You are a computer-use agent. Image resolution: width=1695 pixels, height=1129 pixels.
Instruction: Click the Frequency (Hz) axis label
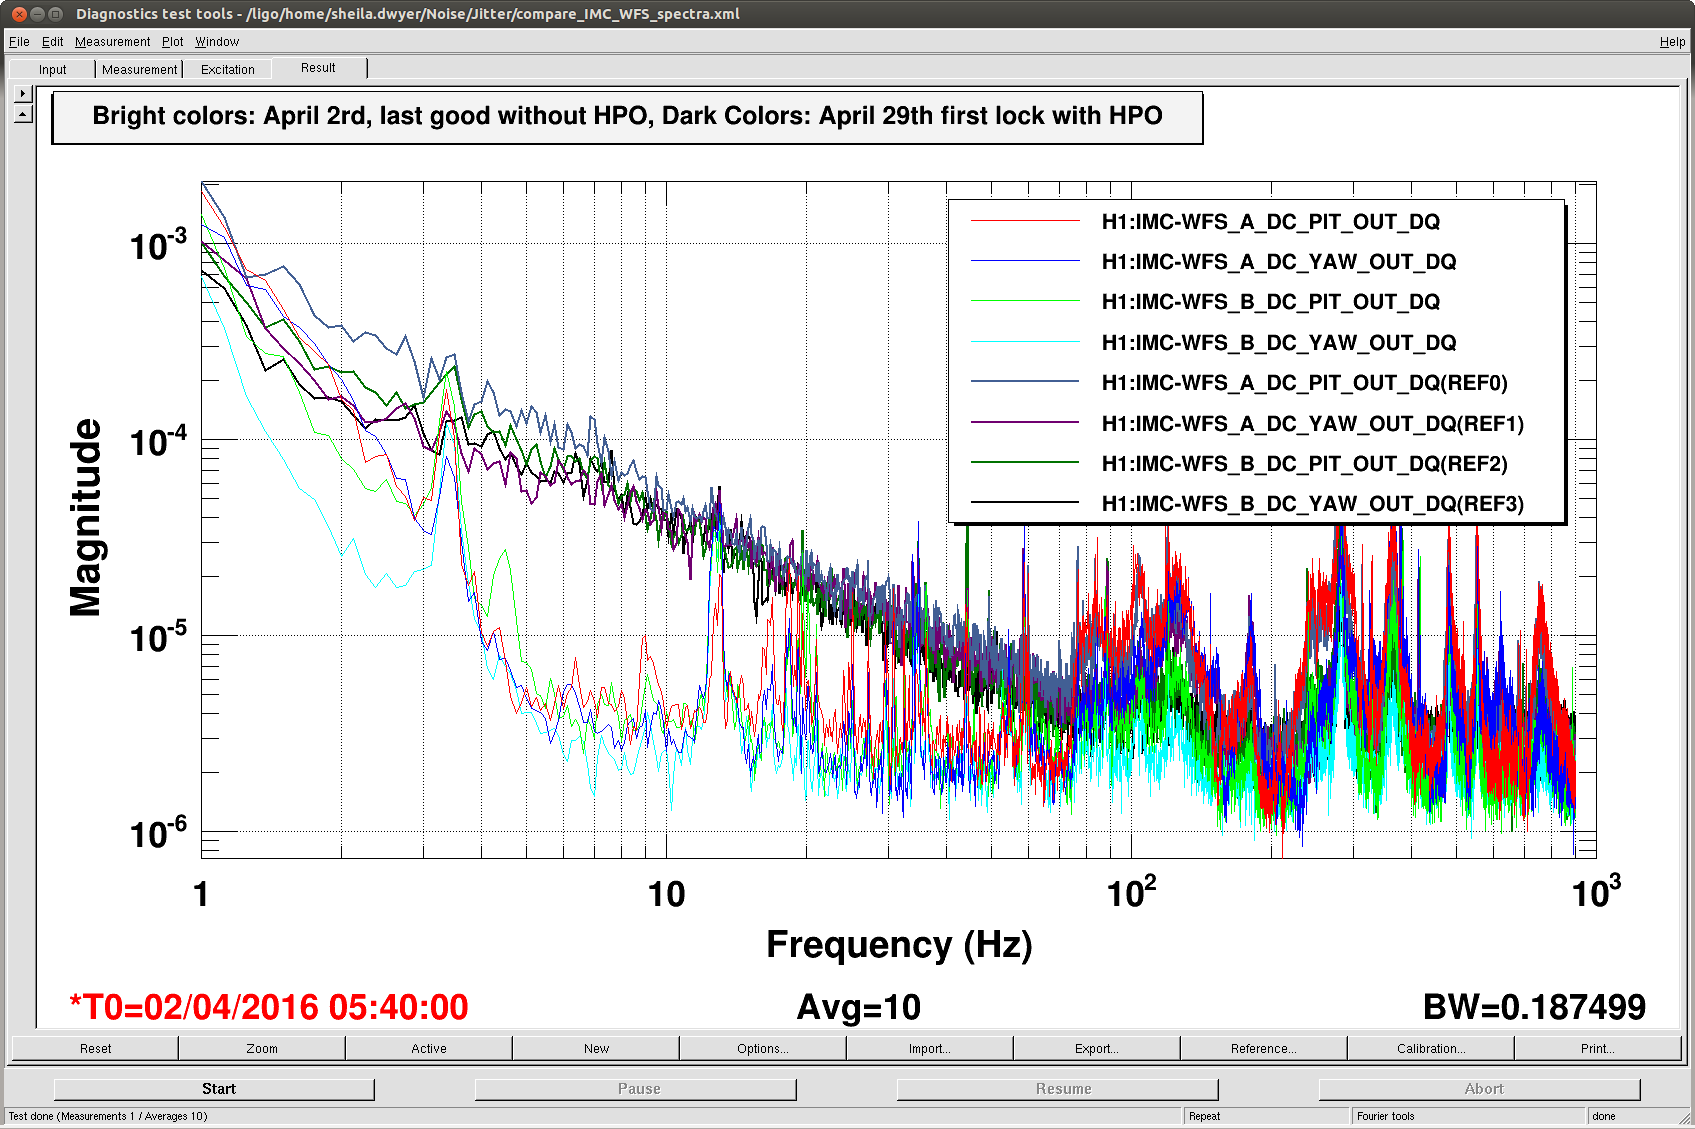click(899, 944)
